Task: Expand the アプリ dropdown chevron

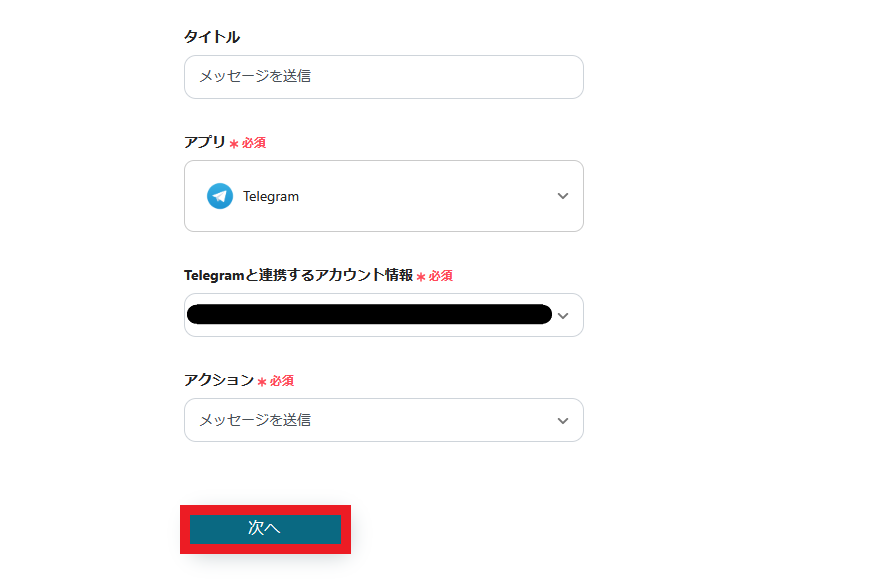Action: coord(562,196)
